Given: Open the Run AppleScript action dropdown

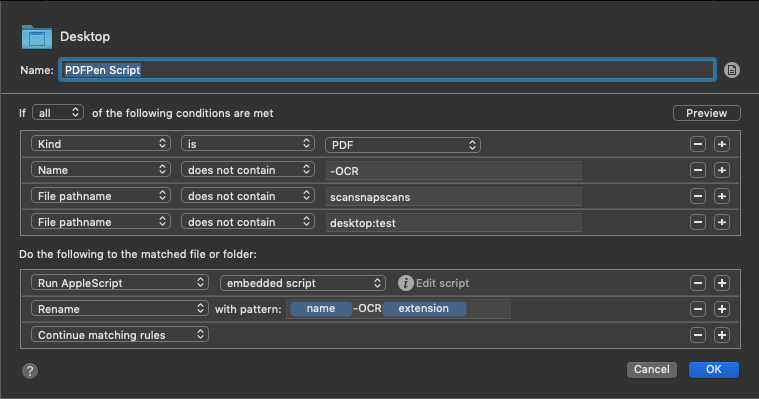Looking at the screenshot, I should click(x=120, y=283).
